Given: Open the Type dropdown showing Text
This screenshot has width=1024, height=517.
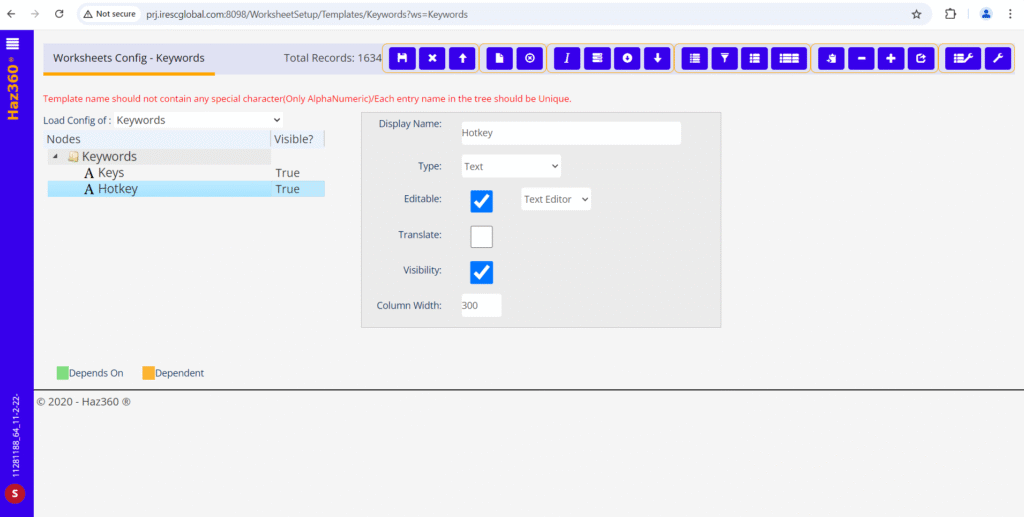Looking at the screenshot, I should pos(511,166).
